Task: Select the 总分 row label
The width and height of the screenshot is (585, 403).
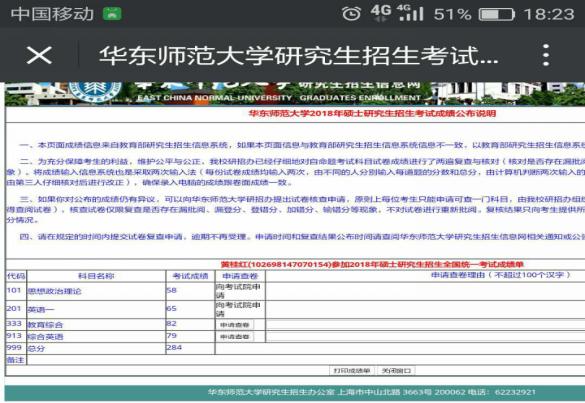Action: pos(37,349)
